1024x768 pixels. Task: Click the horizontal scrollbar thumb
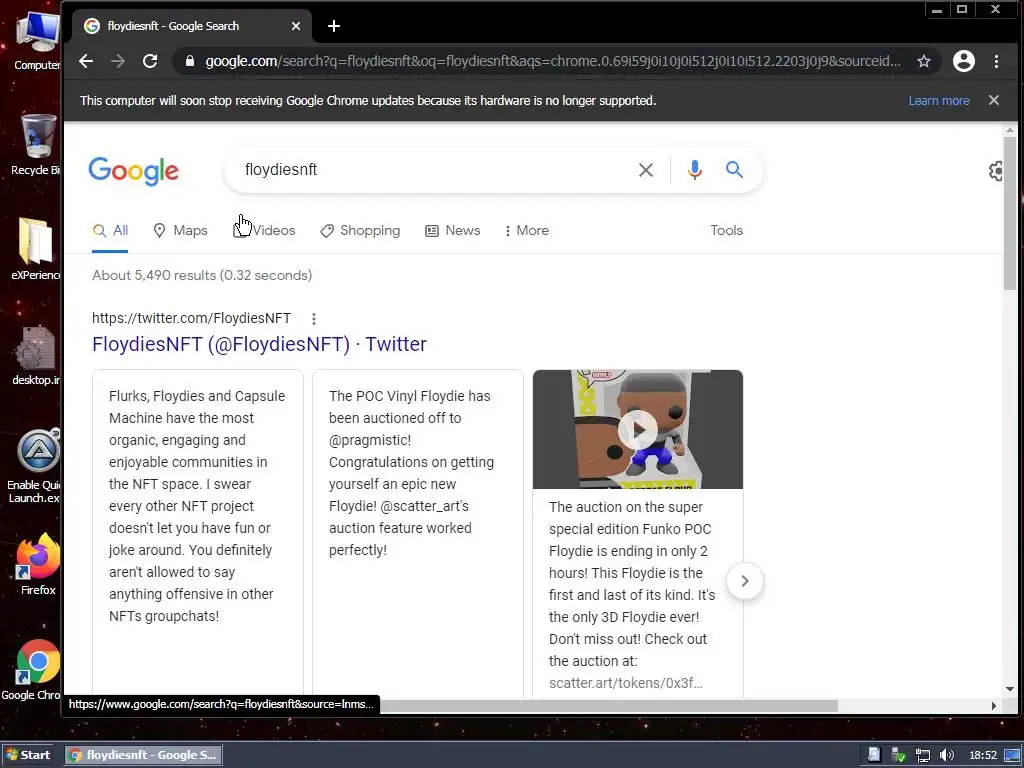coord(609,706)
